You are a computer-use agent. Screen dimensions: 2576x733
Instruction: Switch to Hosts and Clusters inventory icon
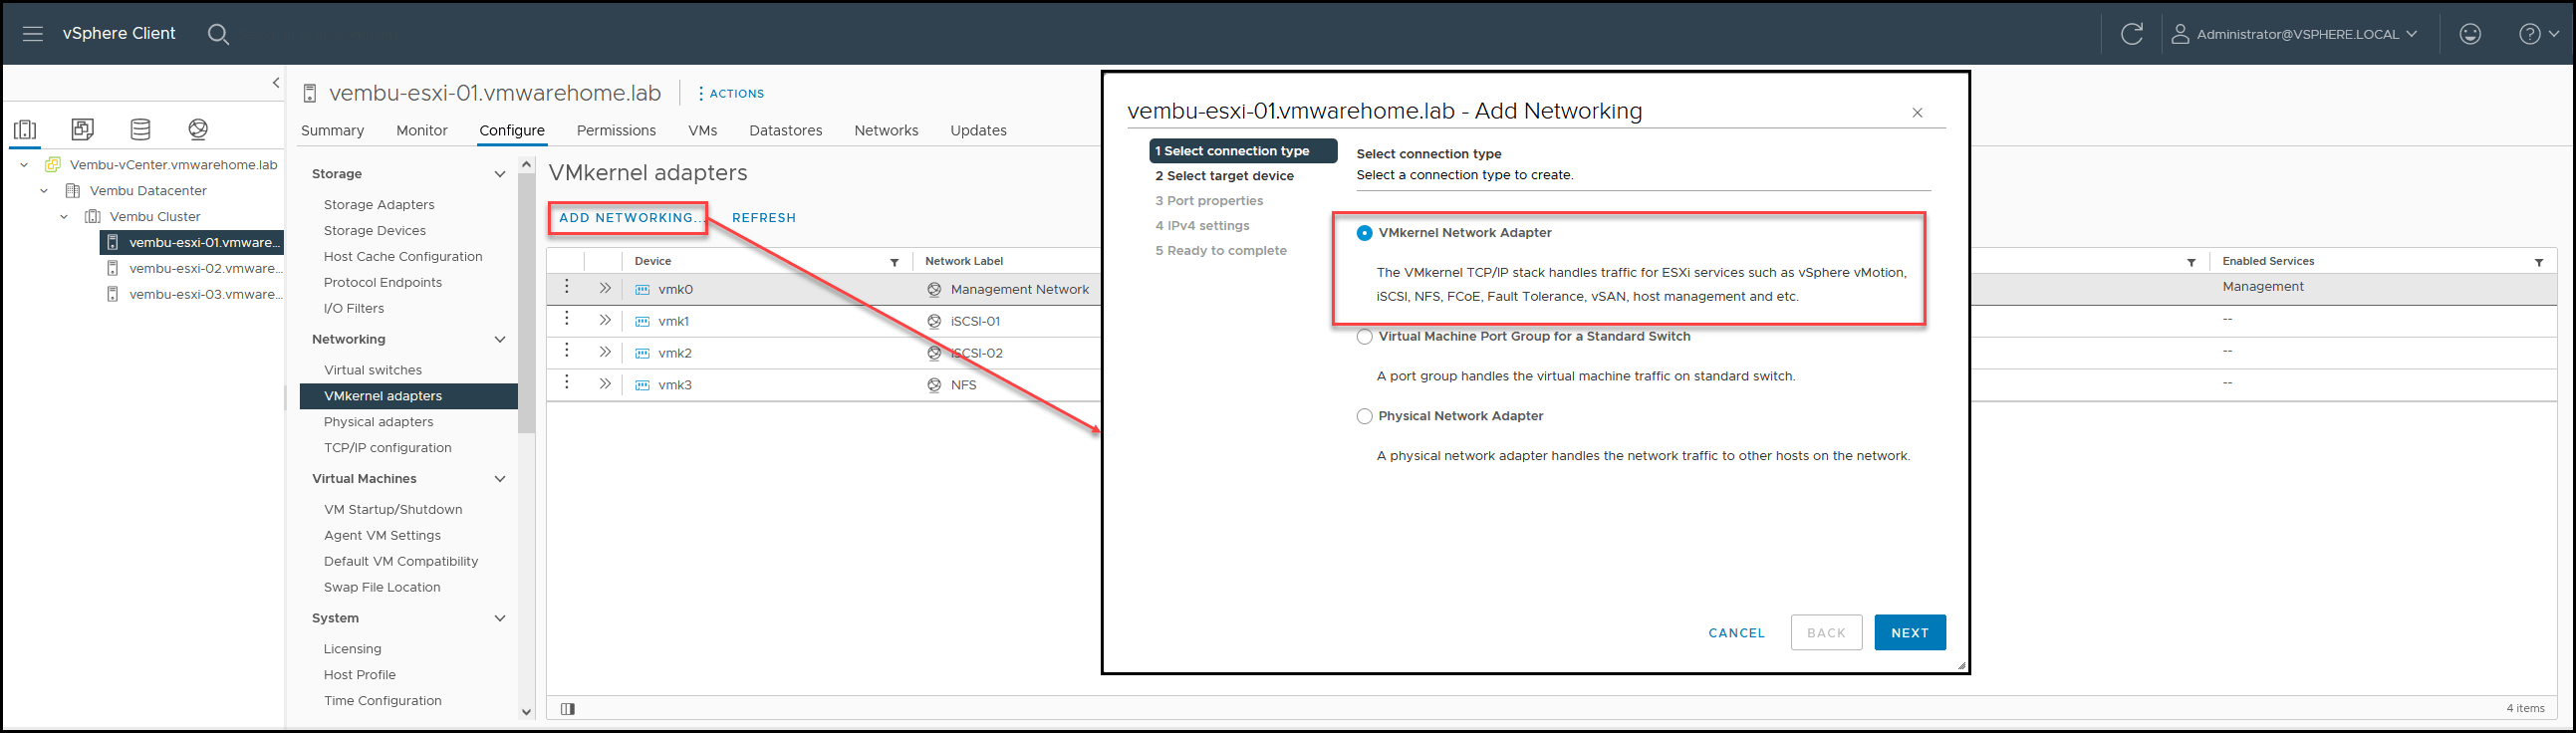(25, 129)
